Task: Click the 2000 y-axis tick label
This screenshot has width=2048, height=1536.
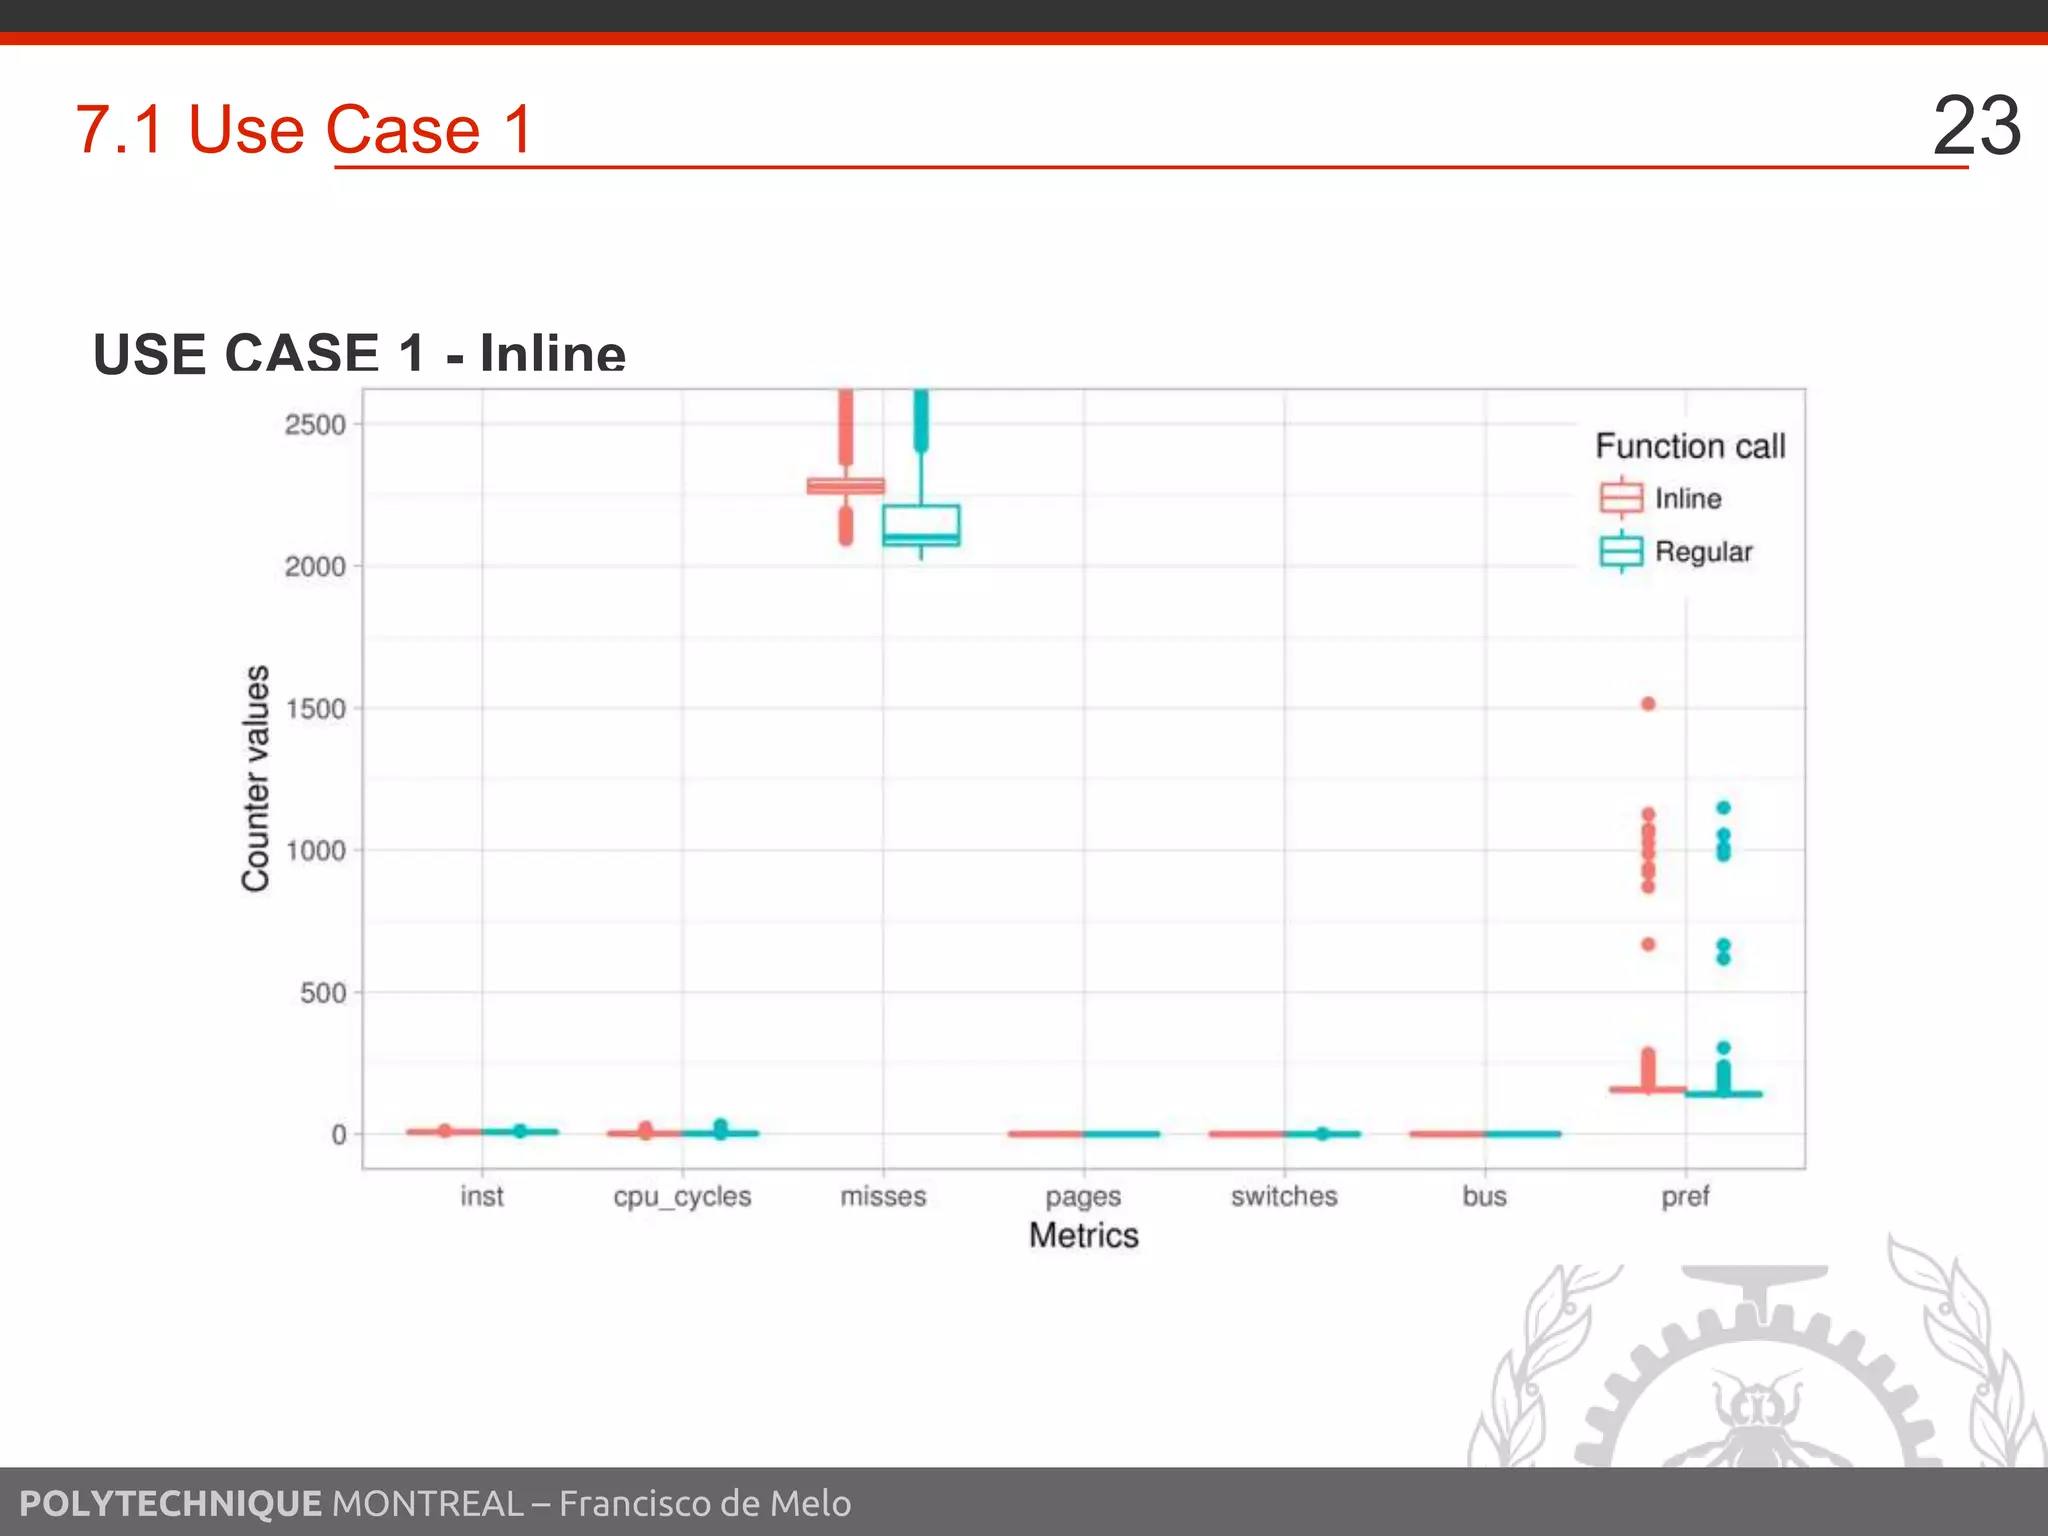Action: tap(315, 567)
